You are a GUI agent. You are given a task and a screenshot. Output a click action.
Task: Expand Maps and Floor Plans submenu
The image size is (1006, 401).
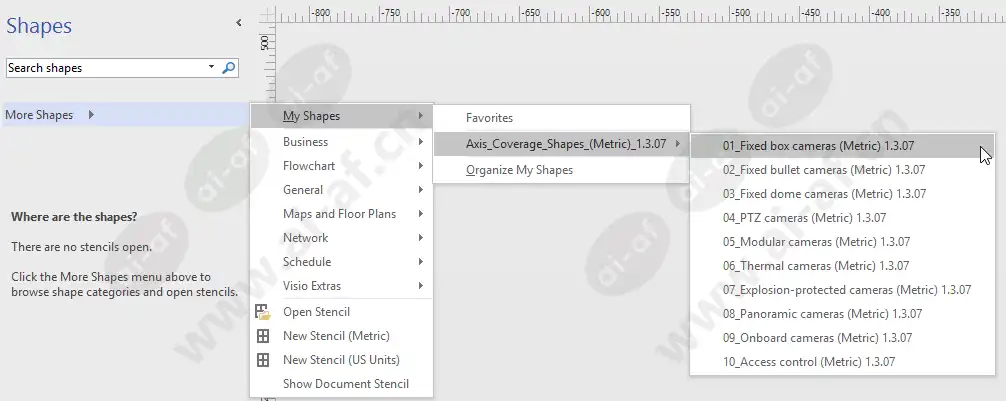341,214
